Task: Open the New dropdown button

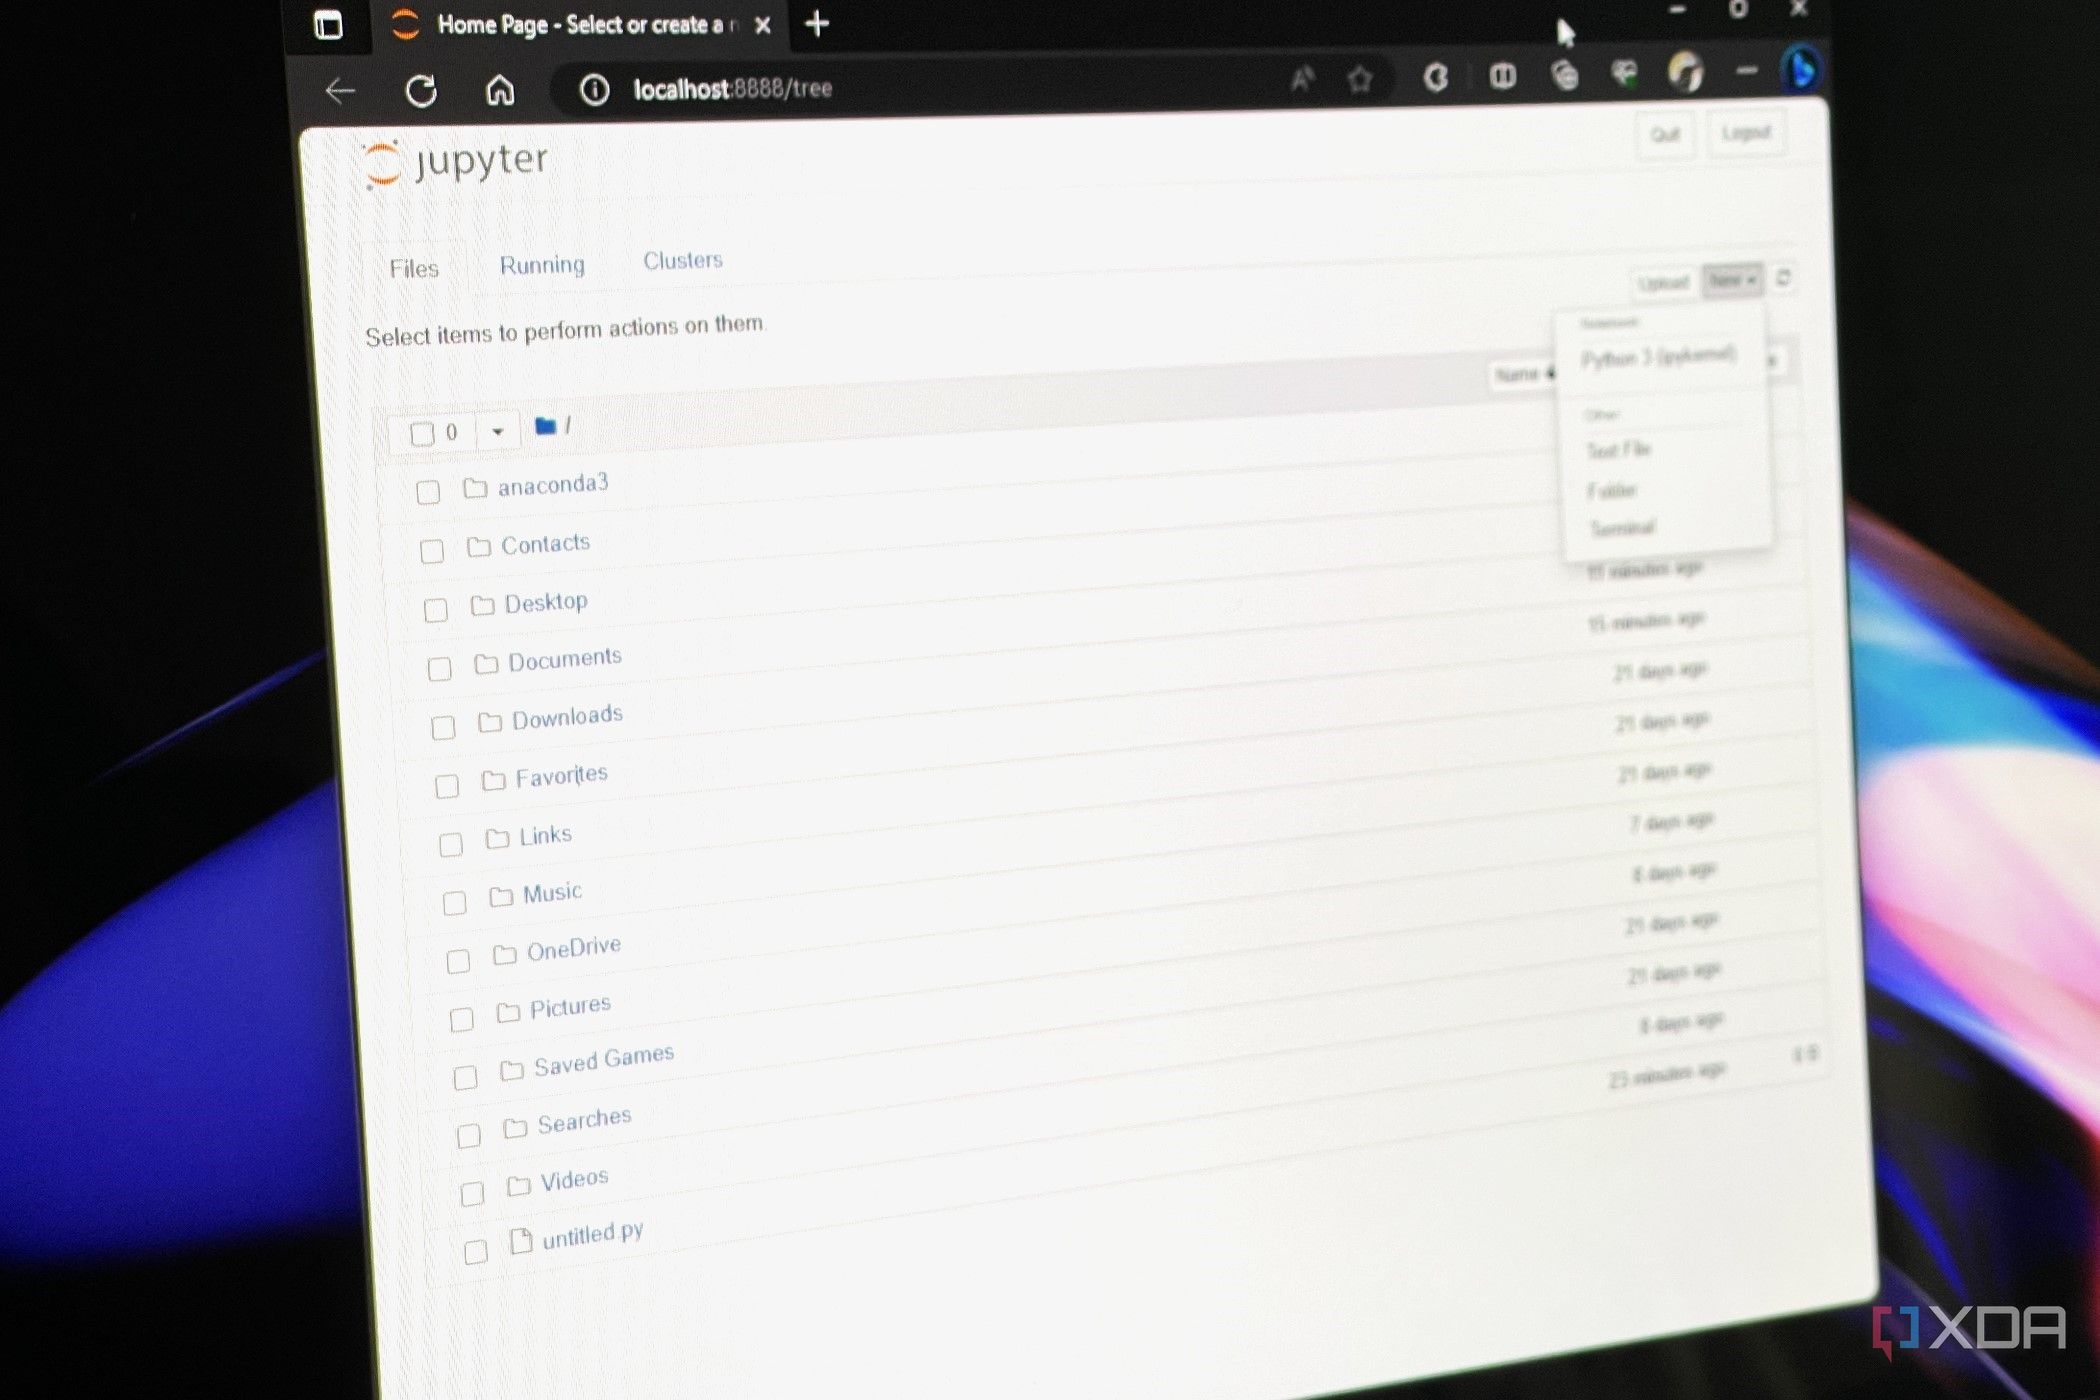Action: [1729, 281]
